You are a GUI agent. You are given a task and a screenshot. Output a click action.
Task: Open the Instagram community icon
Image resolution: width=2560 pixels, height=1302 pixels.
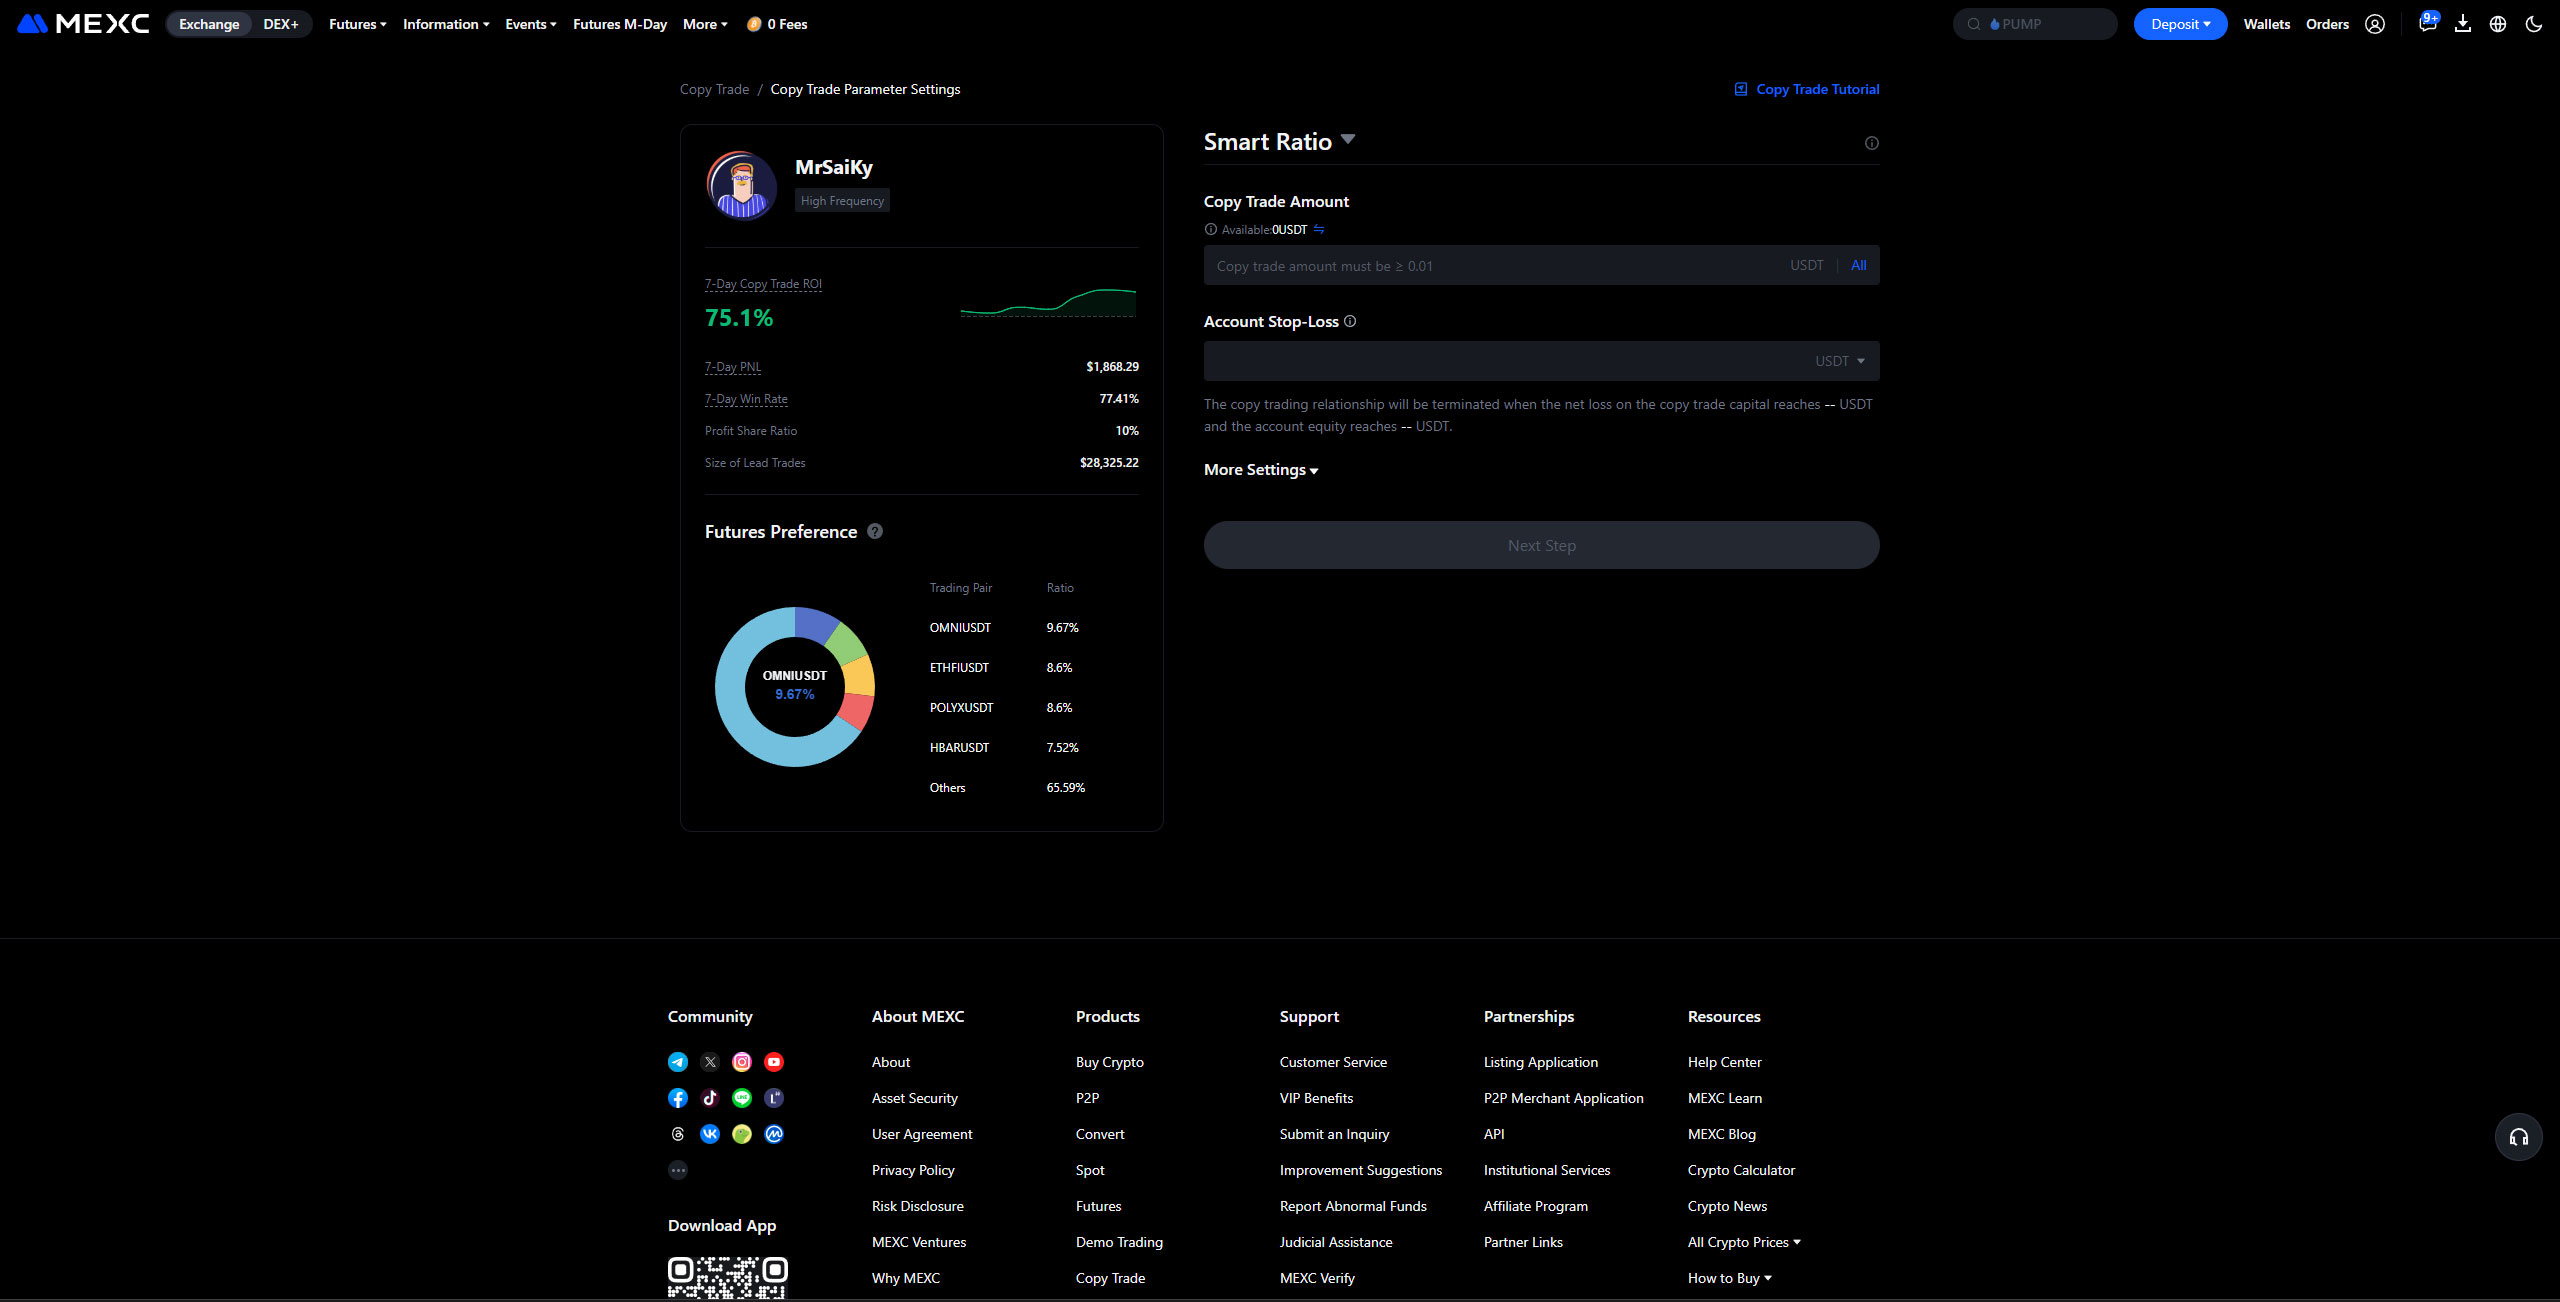click(x=742, y=1062)
